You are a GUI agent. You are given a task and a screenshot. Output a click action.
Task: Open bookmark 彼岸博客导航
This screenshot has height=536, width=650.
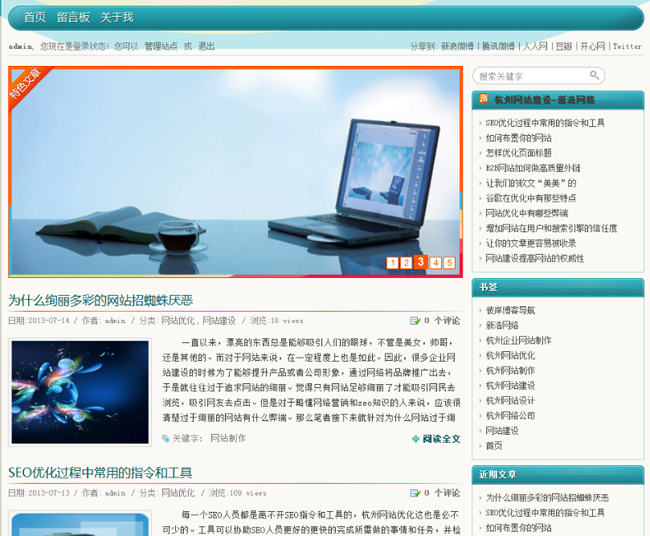(510, 310)
